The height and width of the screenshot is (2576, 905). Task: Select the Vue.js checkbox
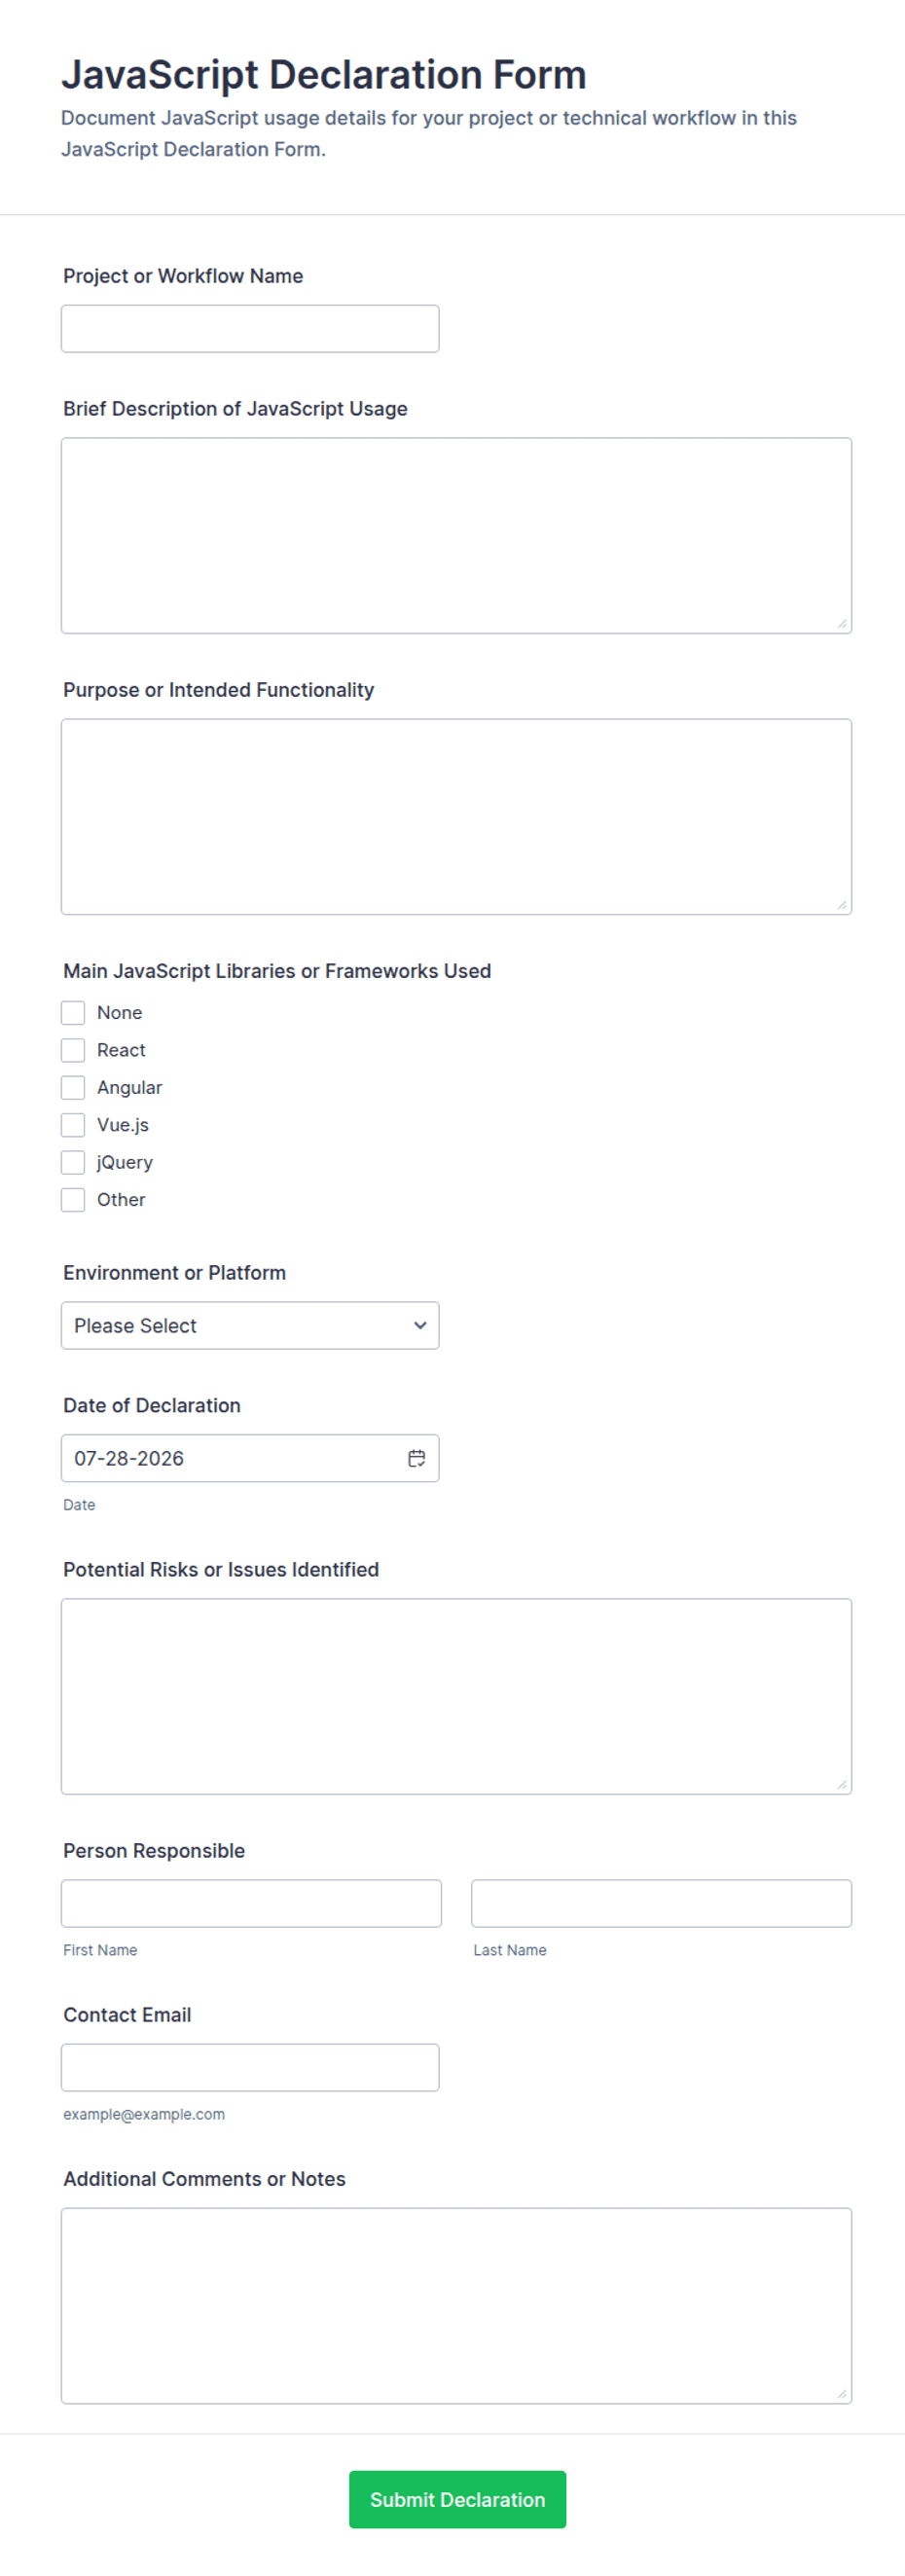pyautogui.click(x=73, y=1125)
